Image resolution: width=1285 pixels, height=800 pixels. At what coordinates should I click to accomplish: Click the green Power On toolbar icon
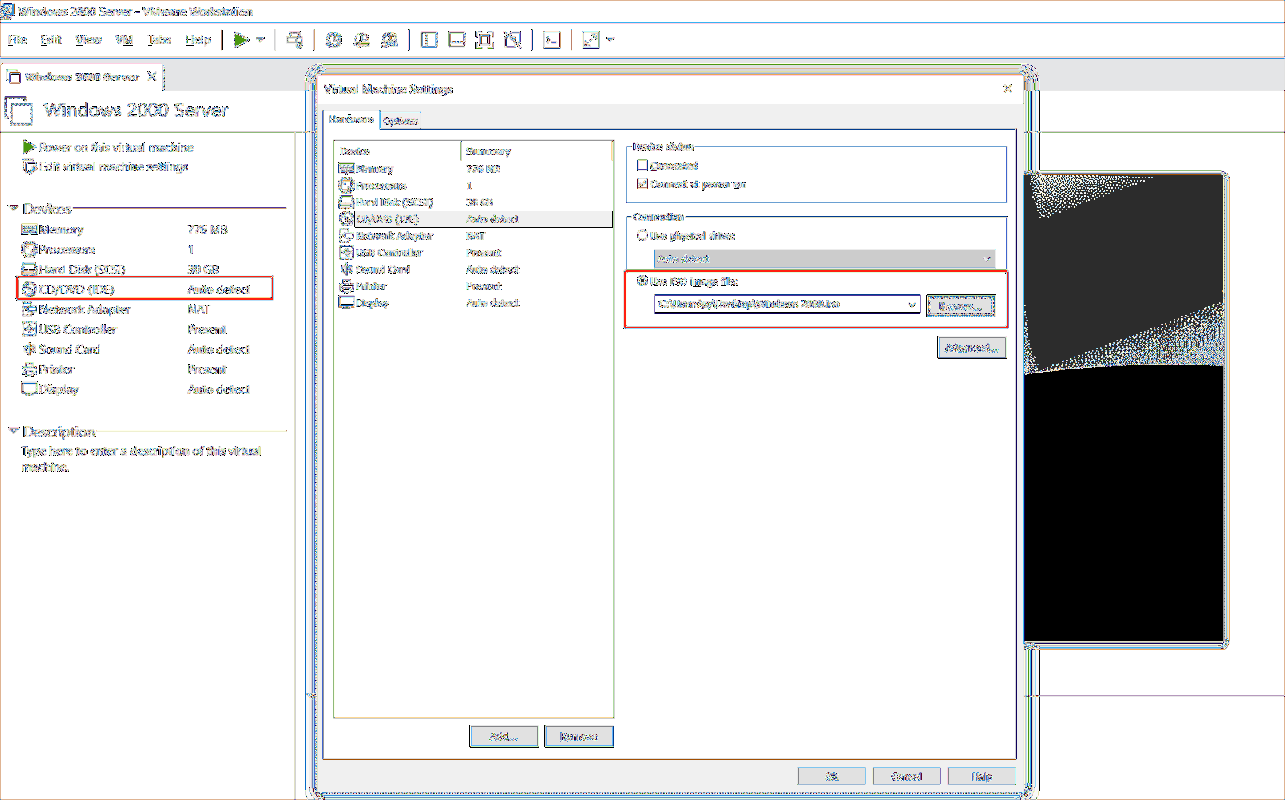[x=240, y=40]
